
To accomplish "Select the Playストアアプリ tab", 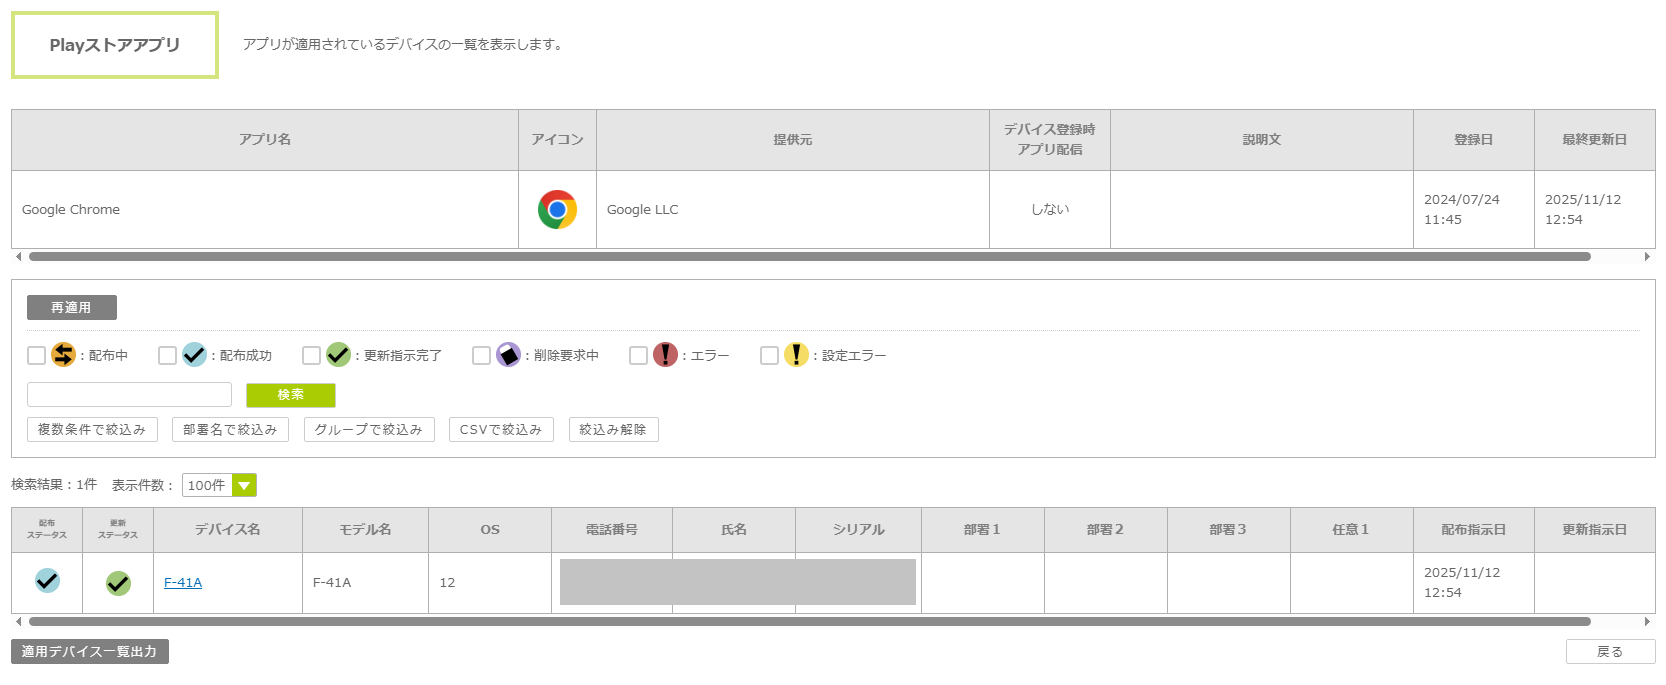I will tap(115, 45).
